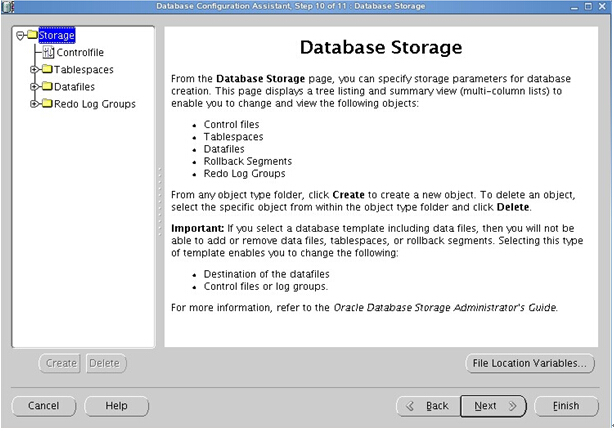Open File Location Variables dialog
614x431 pixels.
(x=530, y=363)
